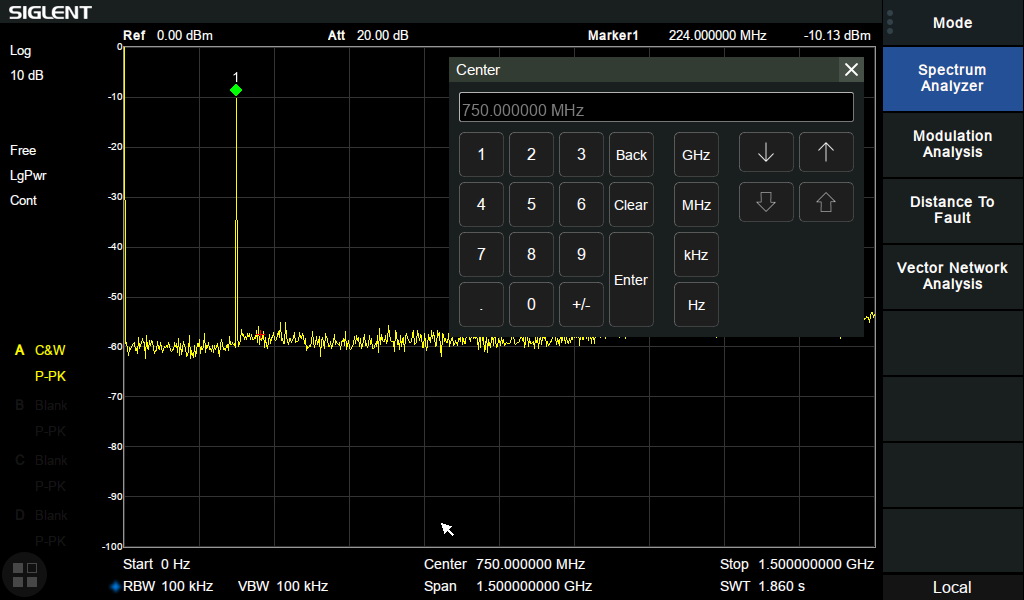Viewport: 1024px width, 600px height.
Task: Clear the entered center frequency
Action: click(631, 205)
